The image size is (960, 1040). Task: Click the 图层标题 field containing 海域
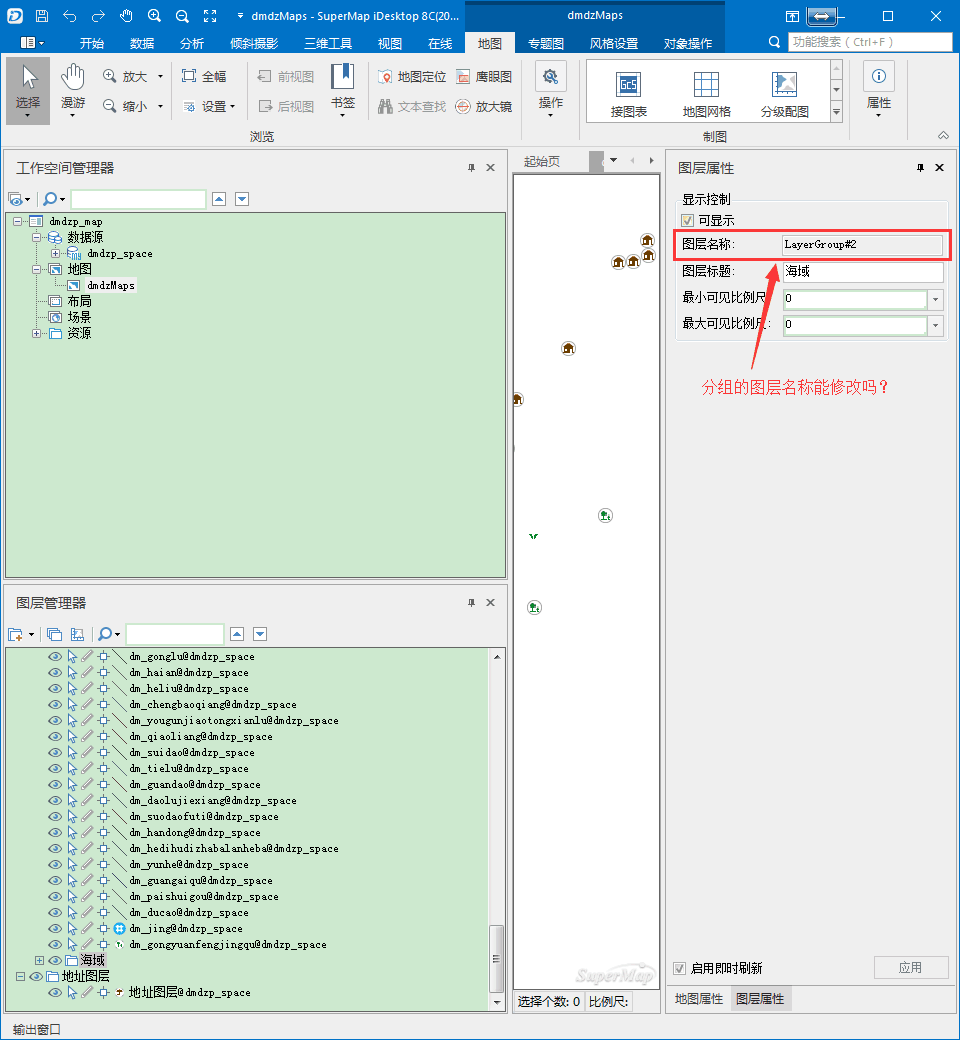863,271
